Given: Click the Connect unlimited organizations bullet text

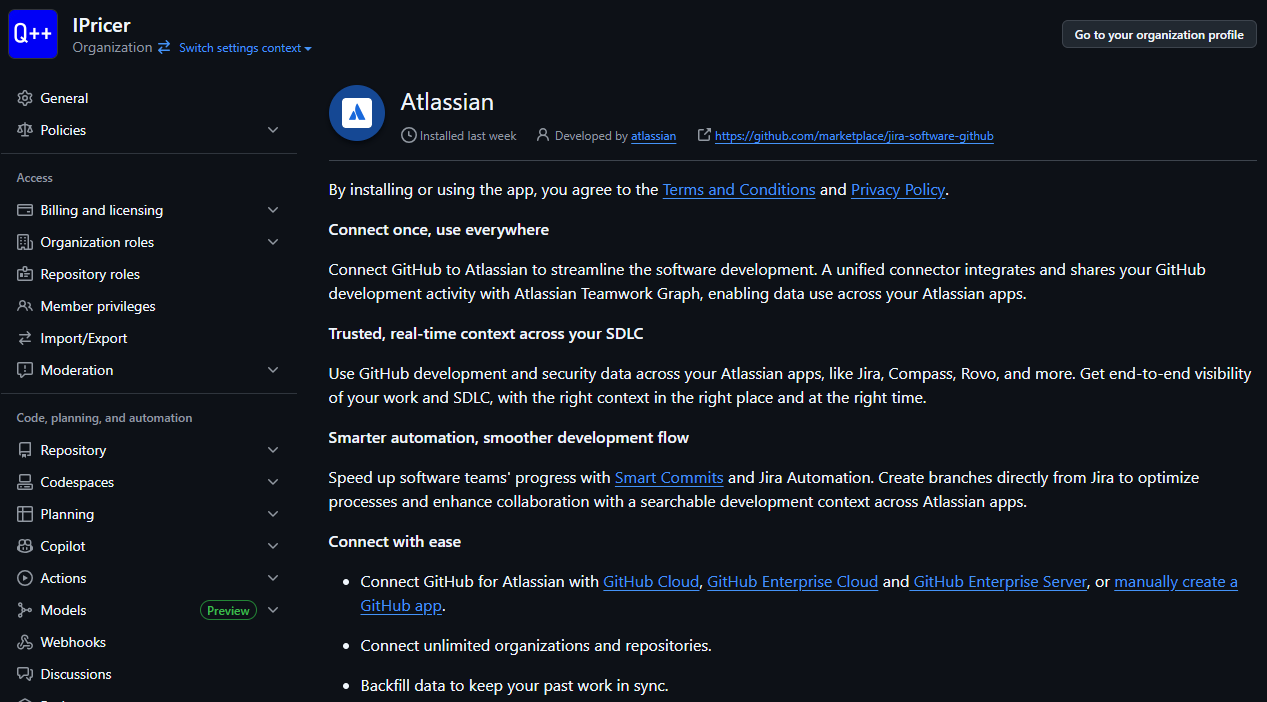Looking at the screenshot, I should 536,646.
